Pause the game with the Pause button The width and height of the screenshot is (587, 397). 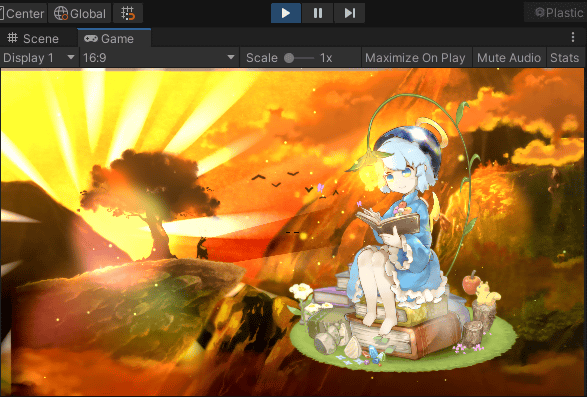coord(317,13)
